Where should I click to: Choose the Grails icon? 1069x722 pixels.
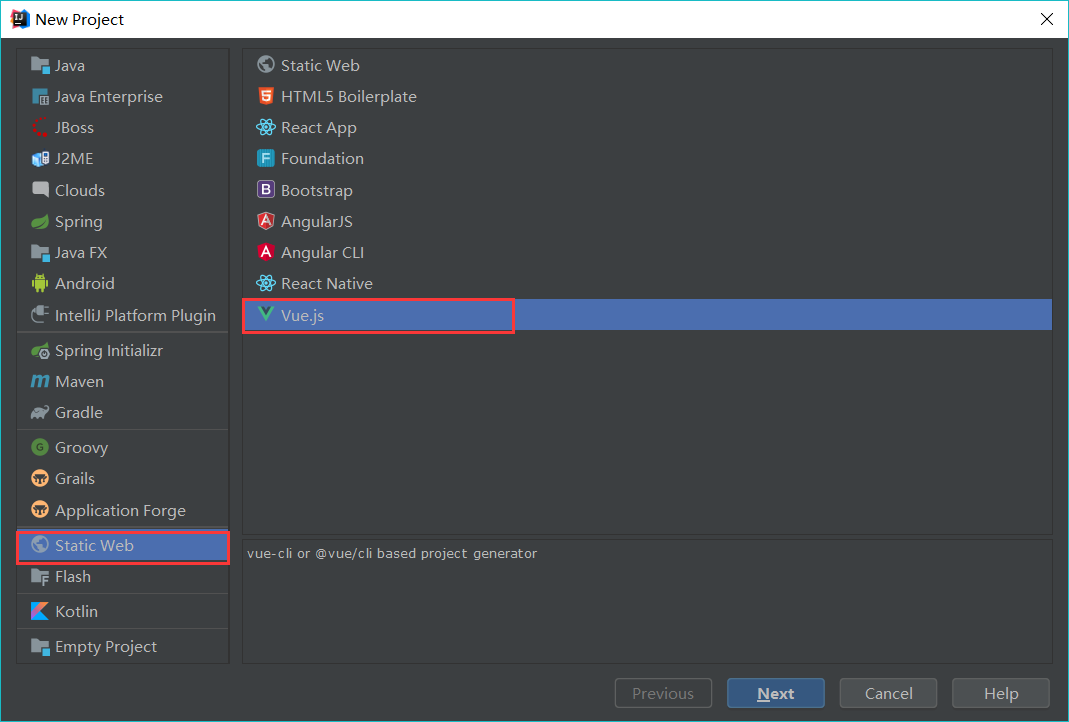tap(40, 479)
